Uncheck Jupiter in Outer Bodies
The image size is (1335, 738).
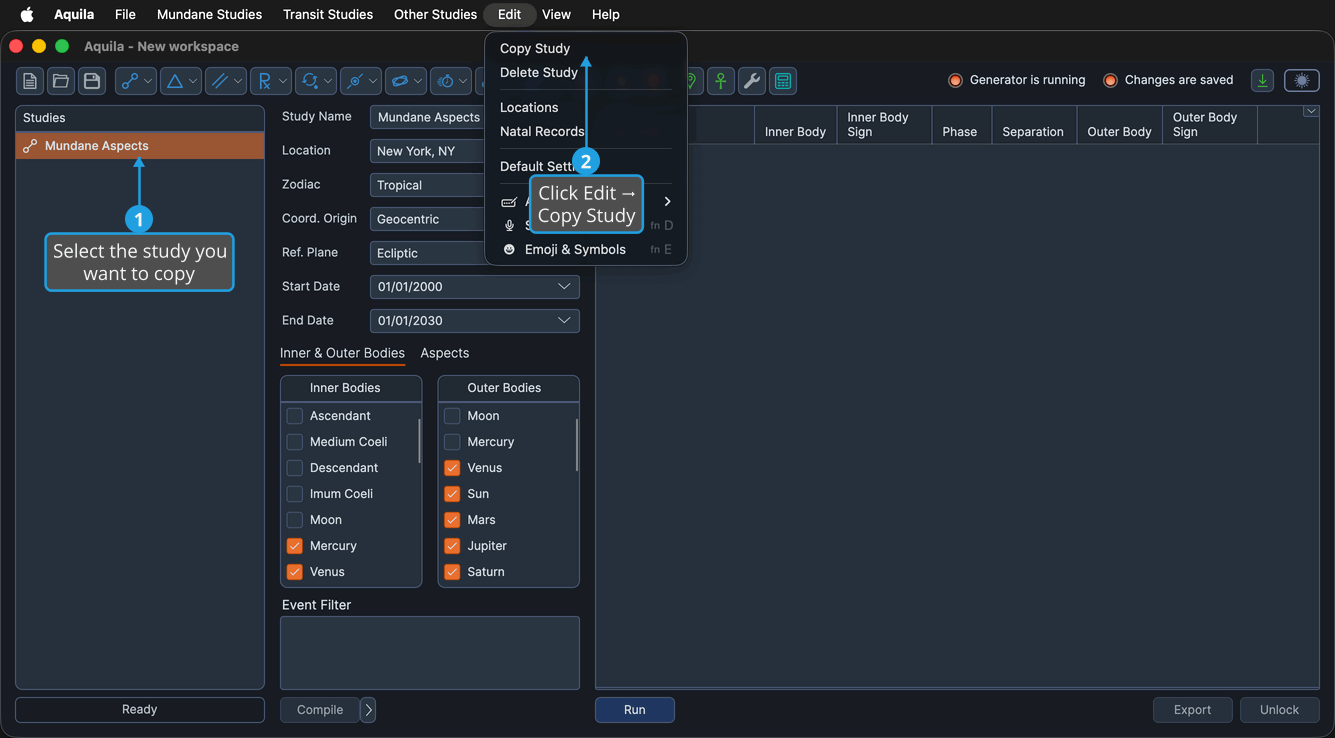452,546
